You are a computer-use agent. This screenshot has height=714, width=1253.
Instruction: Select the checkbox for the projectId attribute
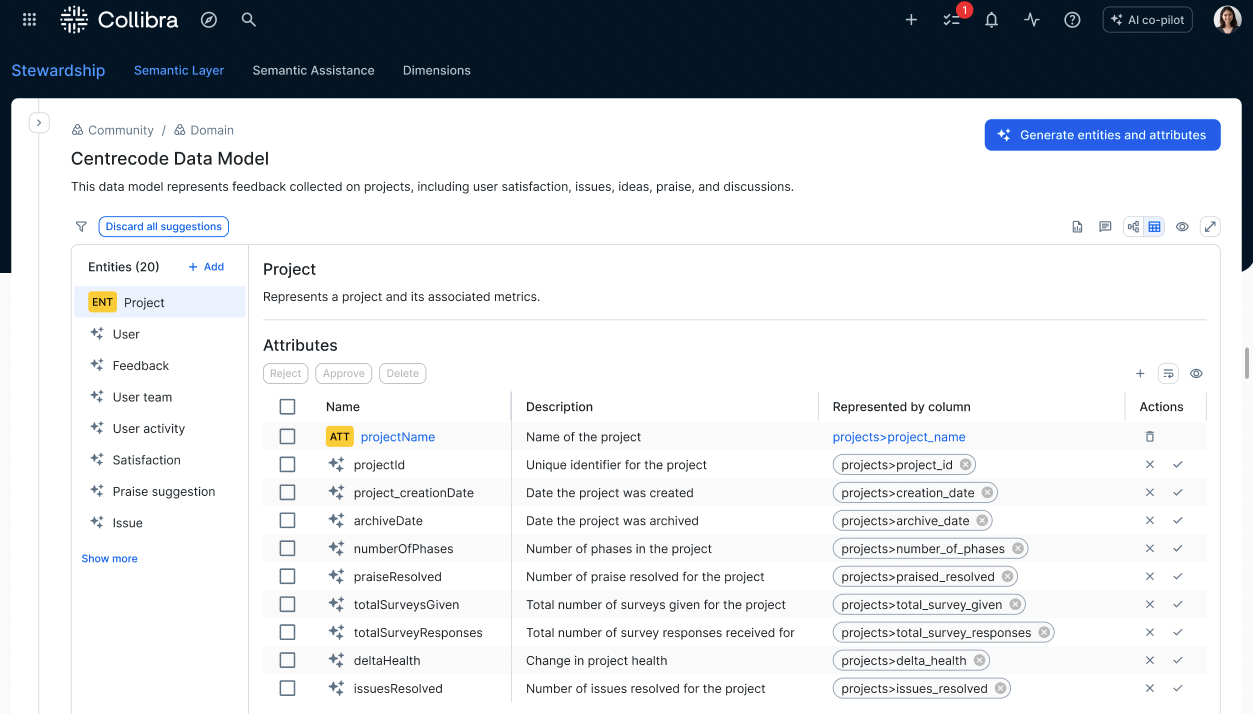click(x=287, y=464)
